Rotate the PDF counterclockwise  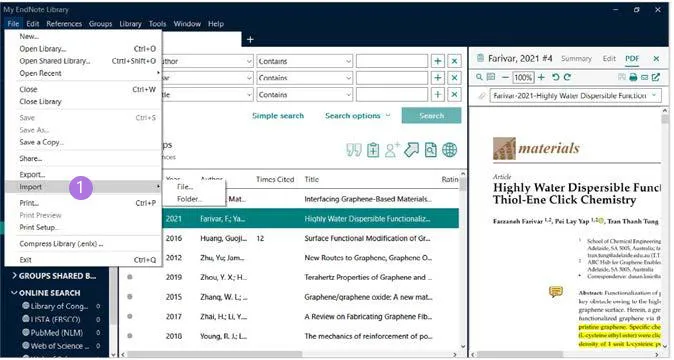pos(555,77)
